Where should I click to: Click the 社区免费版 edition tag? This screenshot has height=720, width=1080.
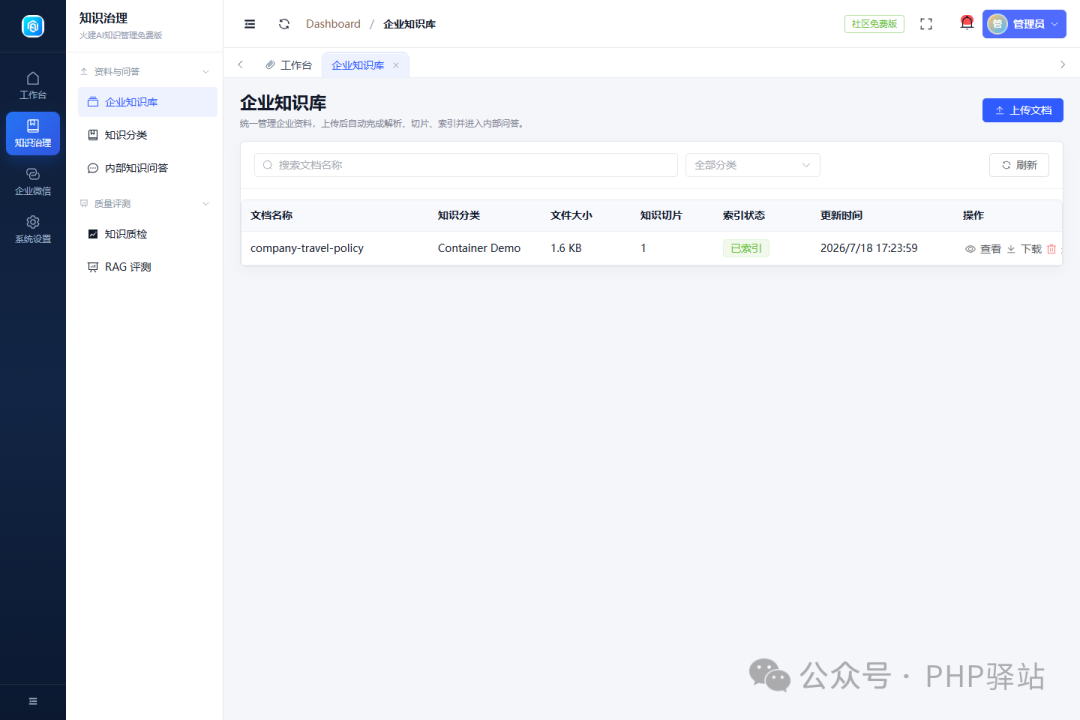[x=874, y=24]
